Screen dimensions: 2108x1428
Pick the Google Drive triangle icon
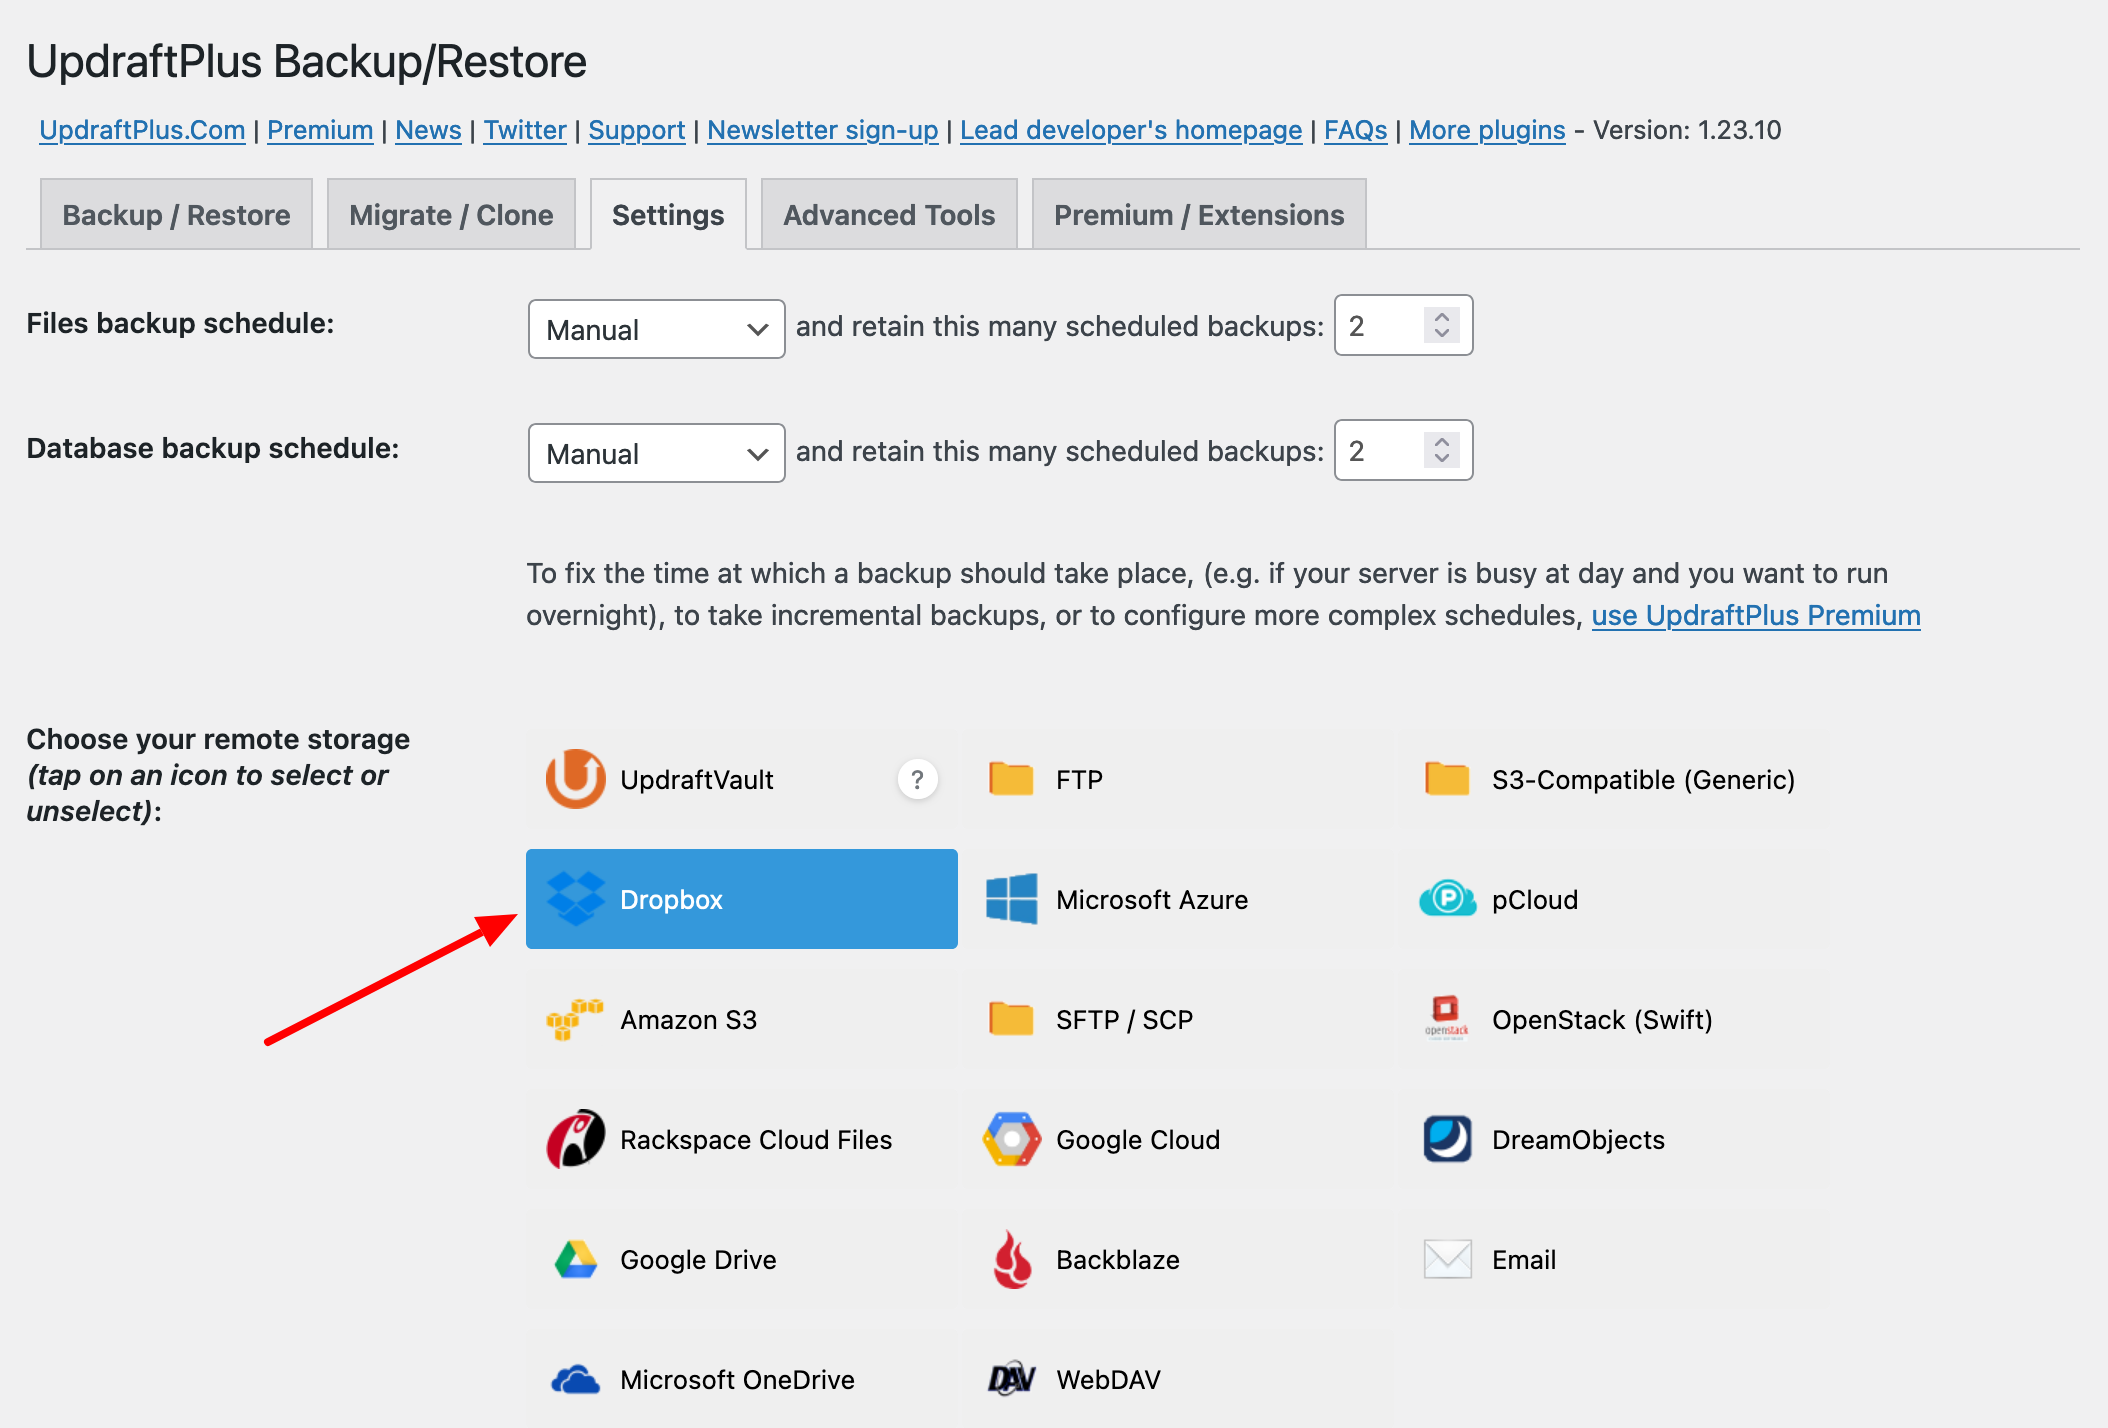pos(575,1259)
